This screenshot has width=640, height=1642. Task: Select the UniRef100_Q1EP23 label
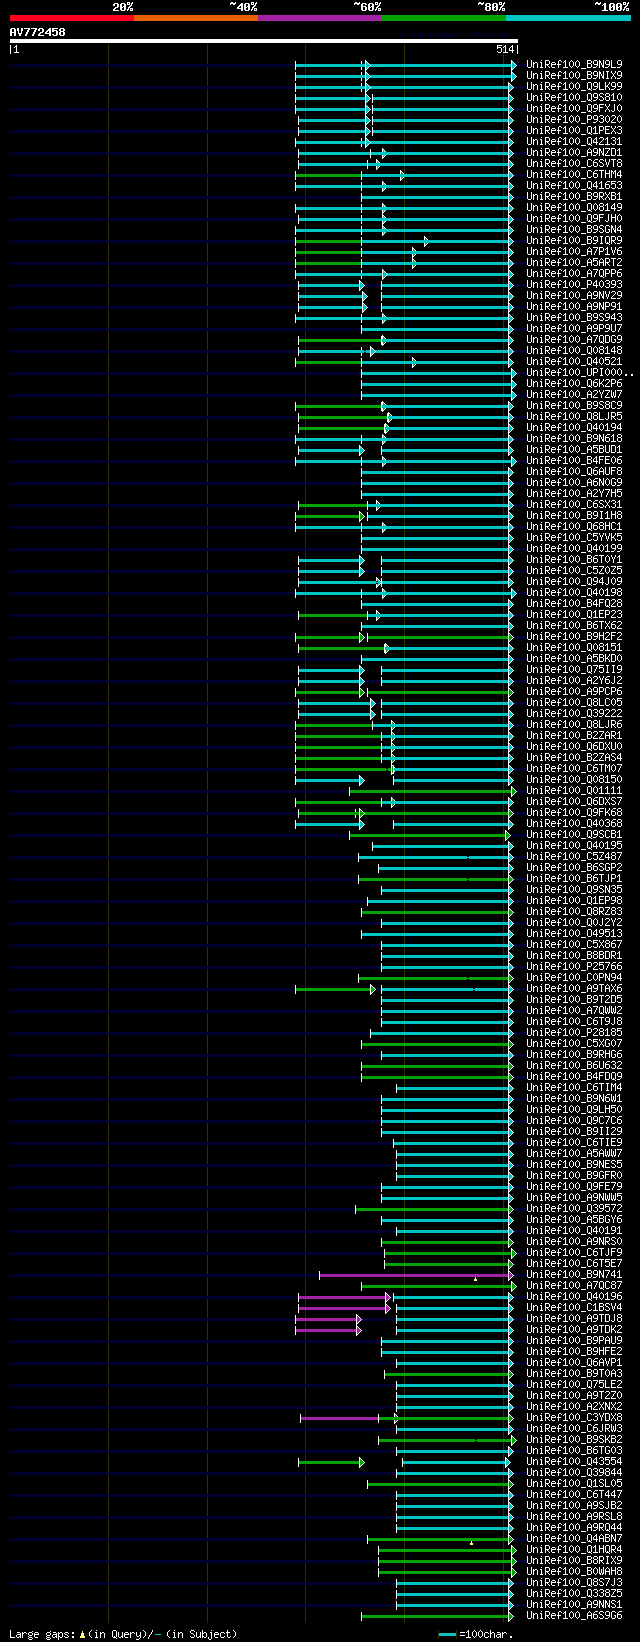tap(574, 614)
